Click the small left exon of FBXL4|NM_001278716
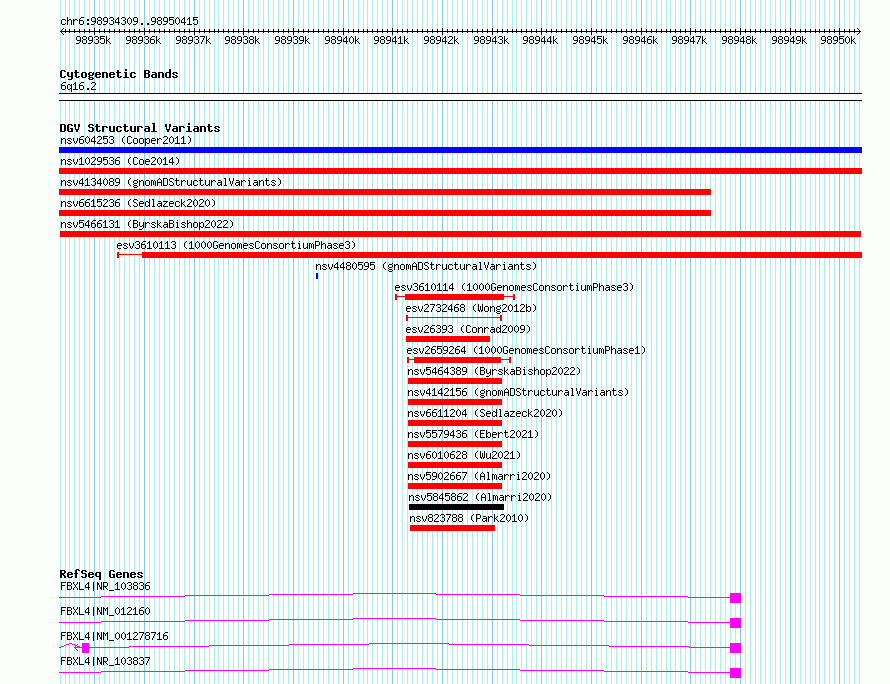 tap(86, 648)
